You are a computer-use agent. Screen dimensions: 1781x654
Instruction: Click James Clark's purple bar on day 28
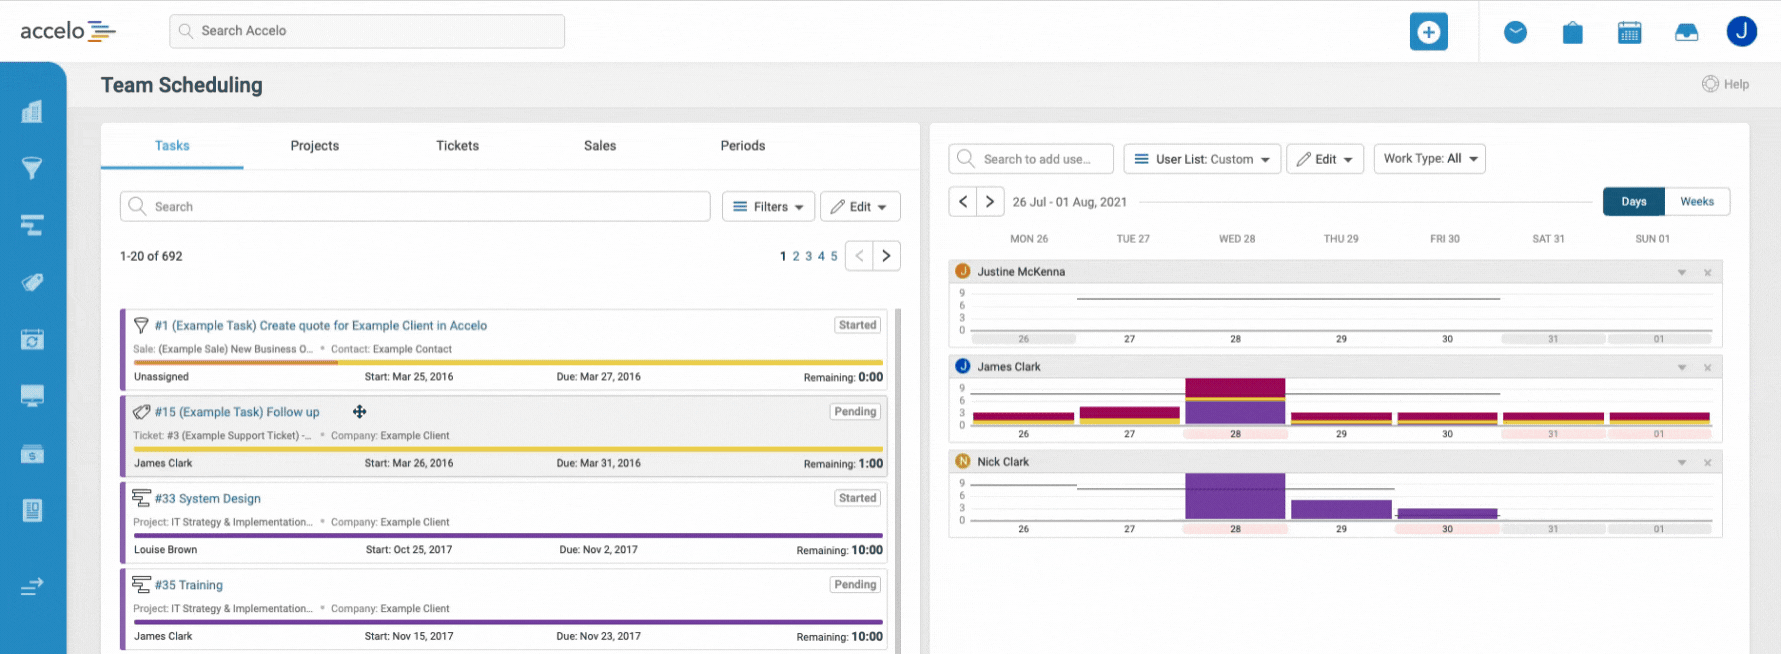pos(1234,412)
